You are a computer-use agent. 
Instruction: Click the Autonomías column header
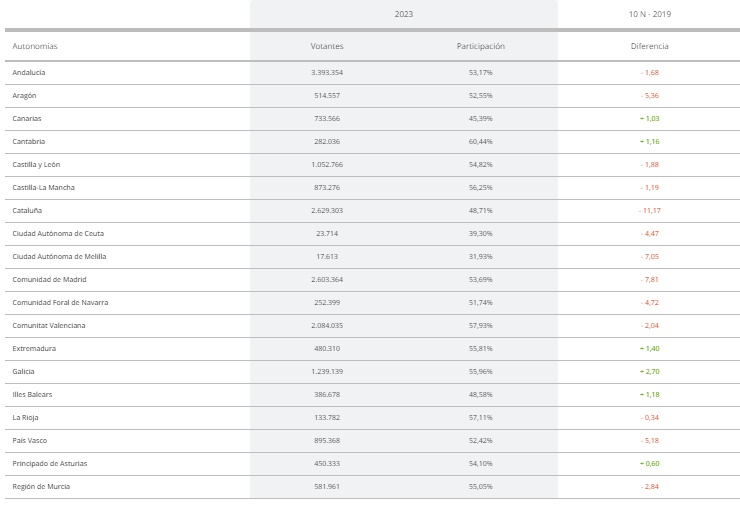point(34,46)
